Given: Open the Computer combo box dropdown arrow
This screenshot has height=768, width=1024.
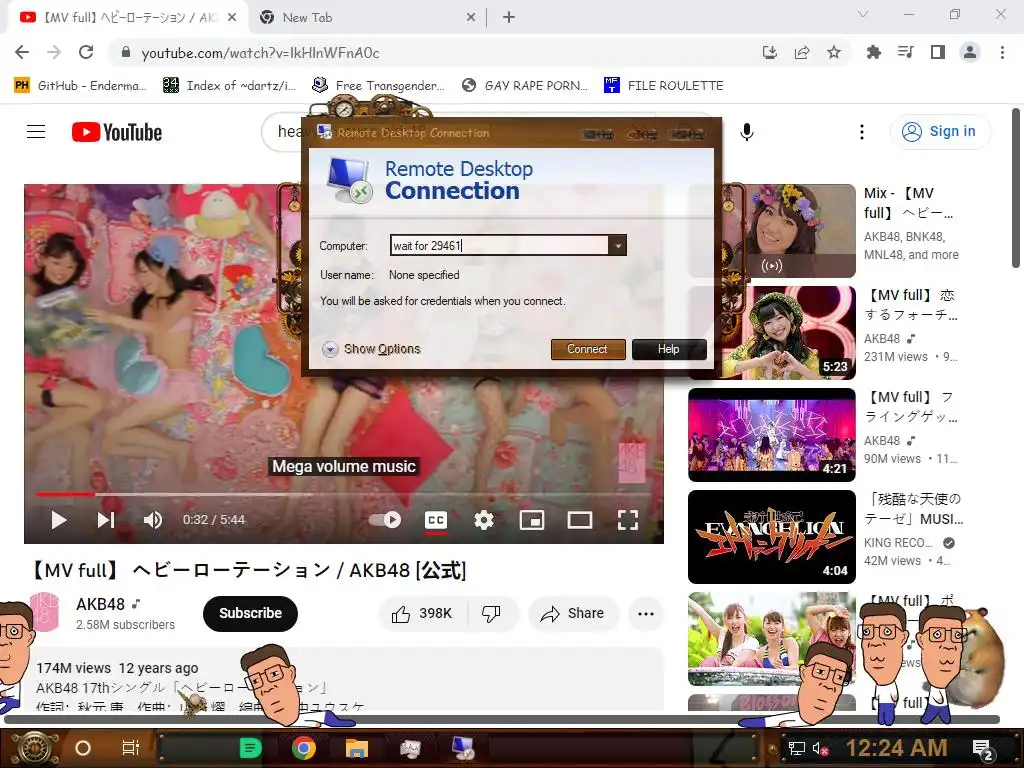Looking at the screenshot, I should pyautogui.click(x=617, y=246).
